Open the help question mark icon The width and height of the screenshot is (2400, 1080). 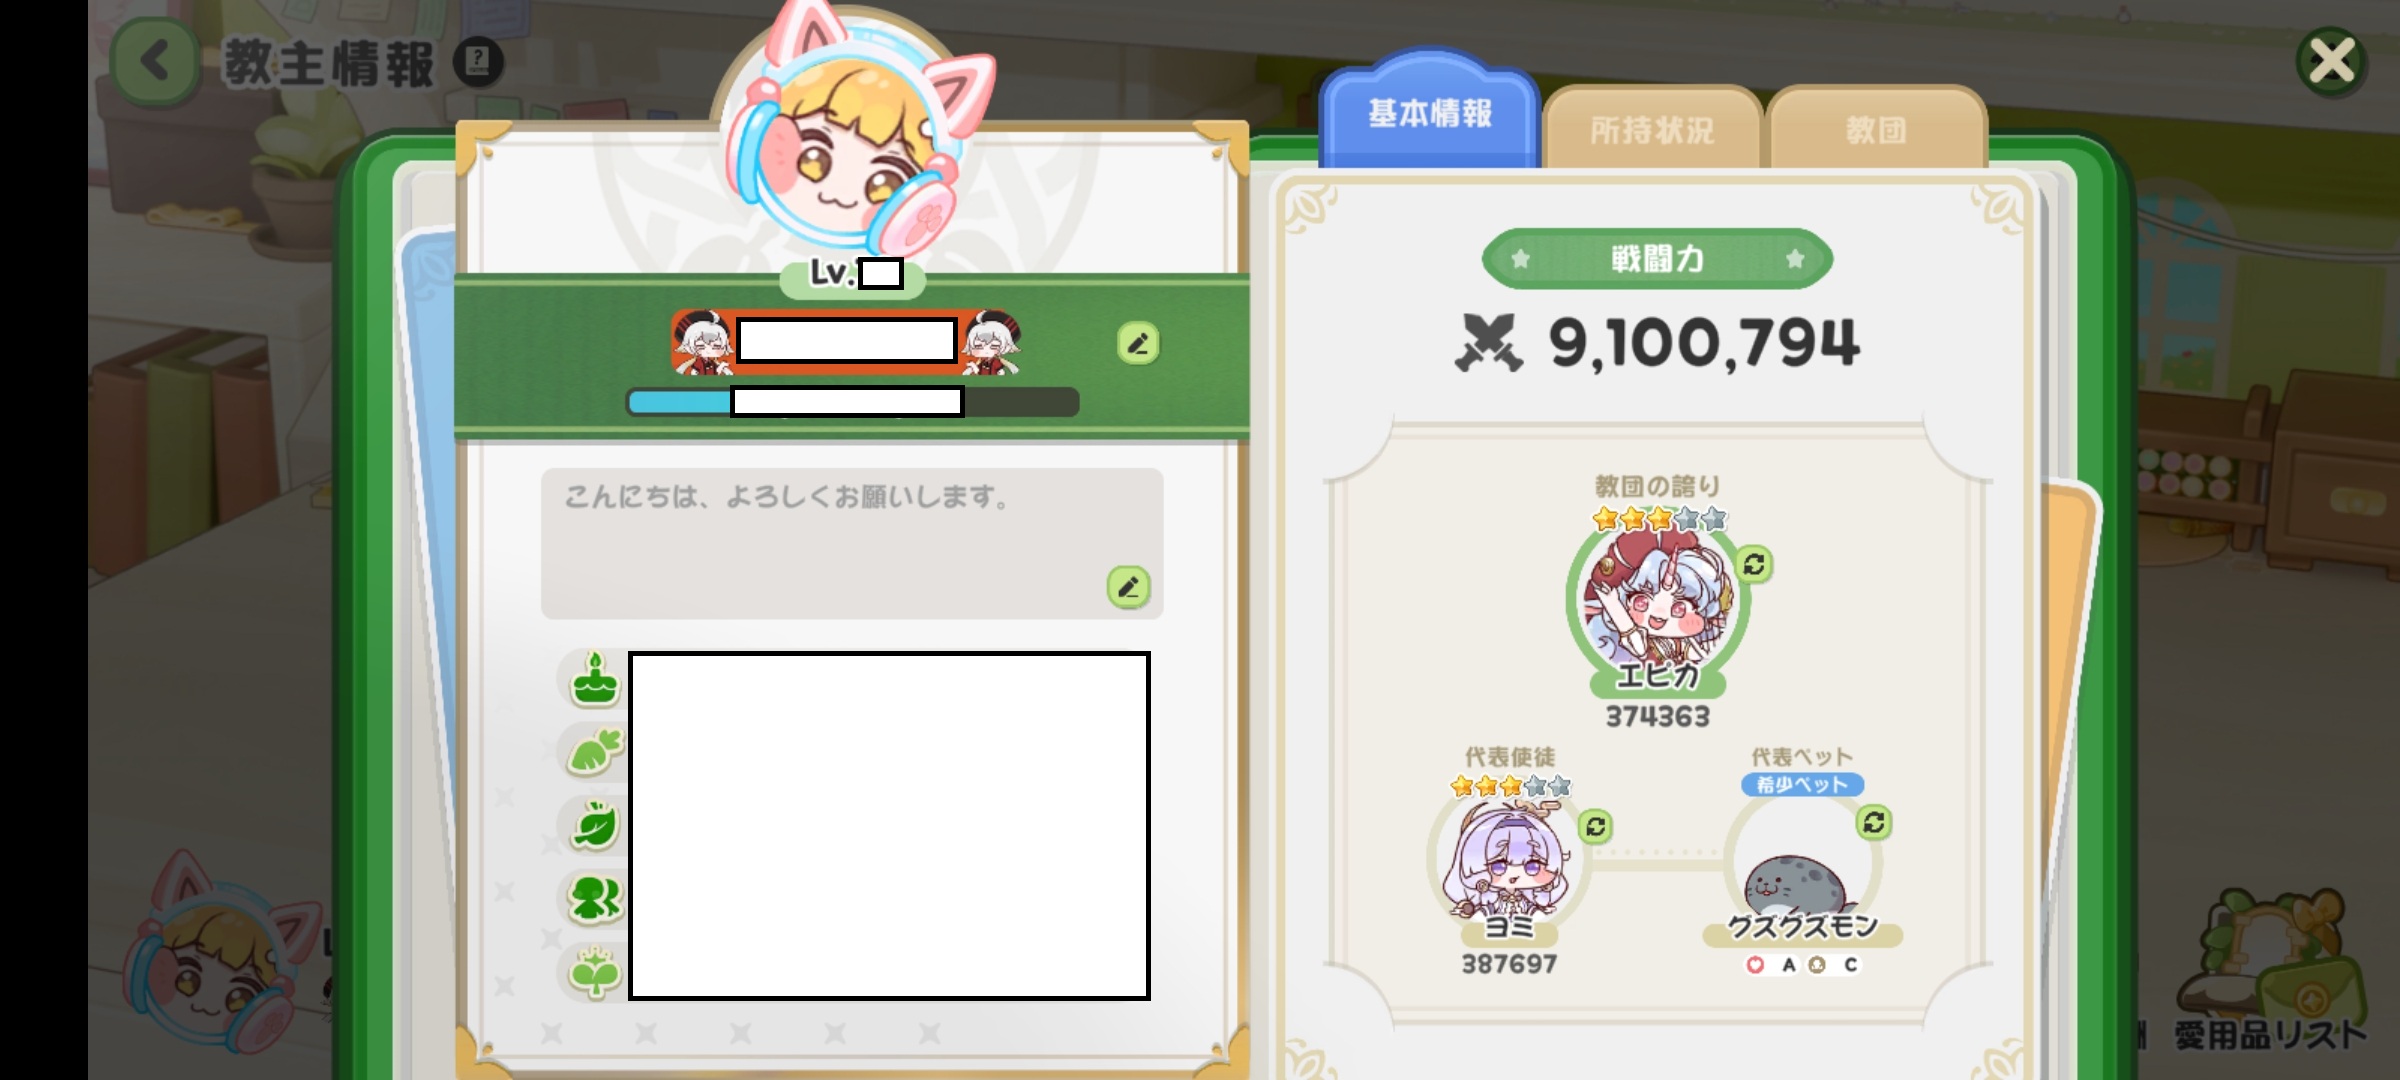tap(478, 62)
